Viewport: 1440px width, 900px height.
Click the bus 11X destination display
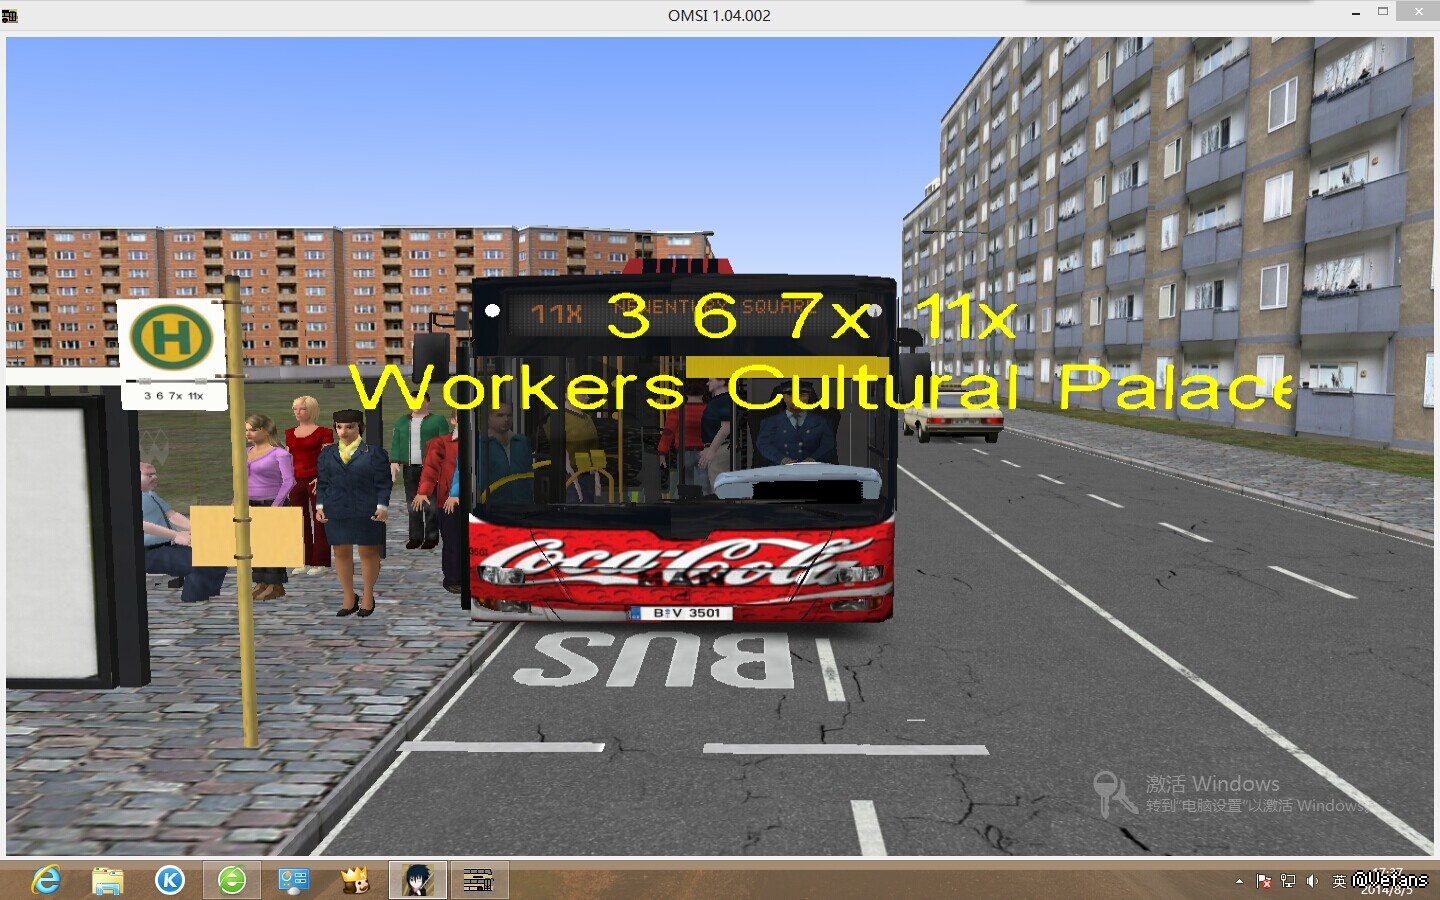point(672,313)
